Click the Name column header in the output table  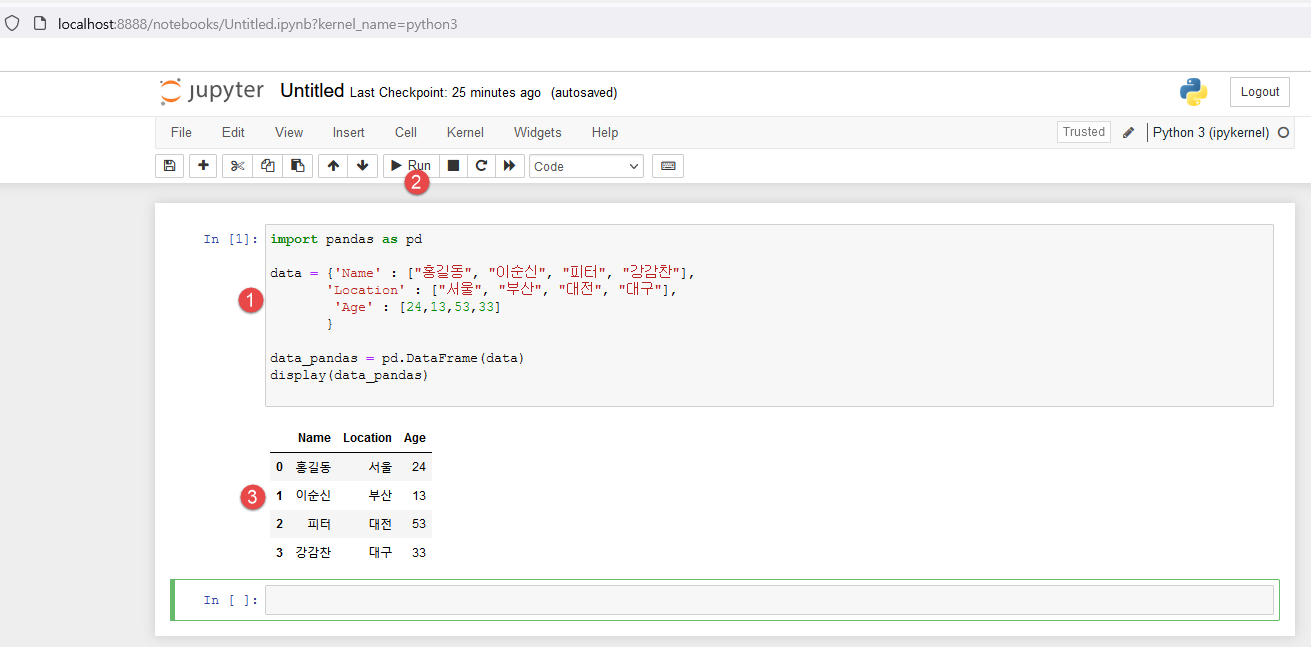click(314, 438)
